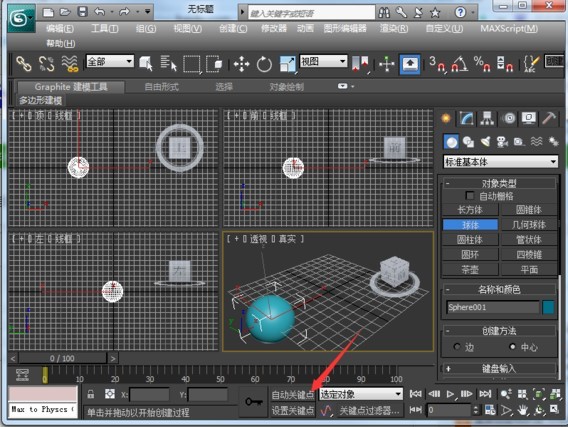568x427 pixels.
Task: Open the reference coordinate 视图 dropdown
Action: [323, 61]
